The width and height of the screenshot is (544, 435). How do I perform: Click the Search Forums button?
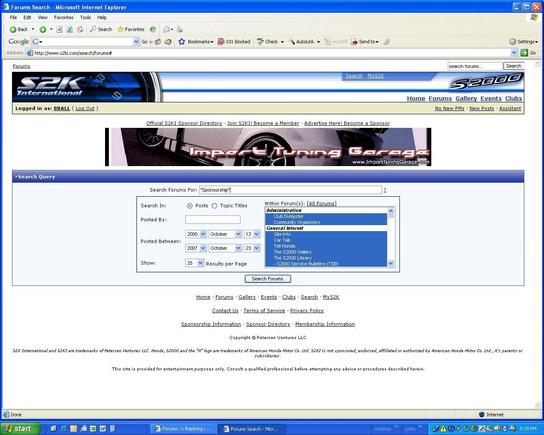(x=267, y=279)
